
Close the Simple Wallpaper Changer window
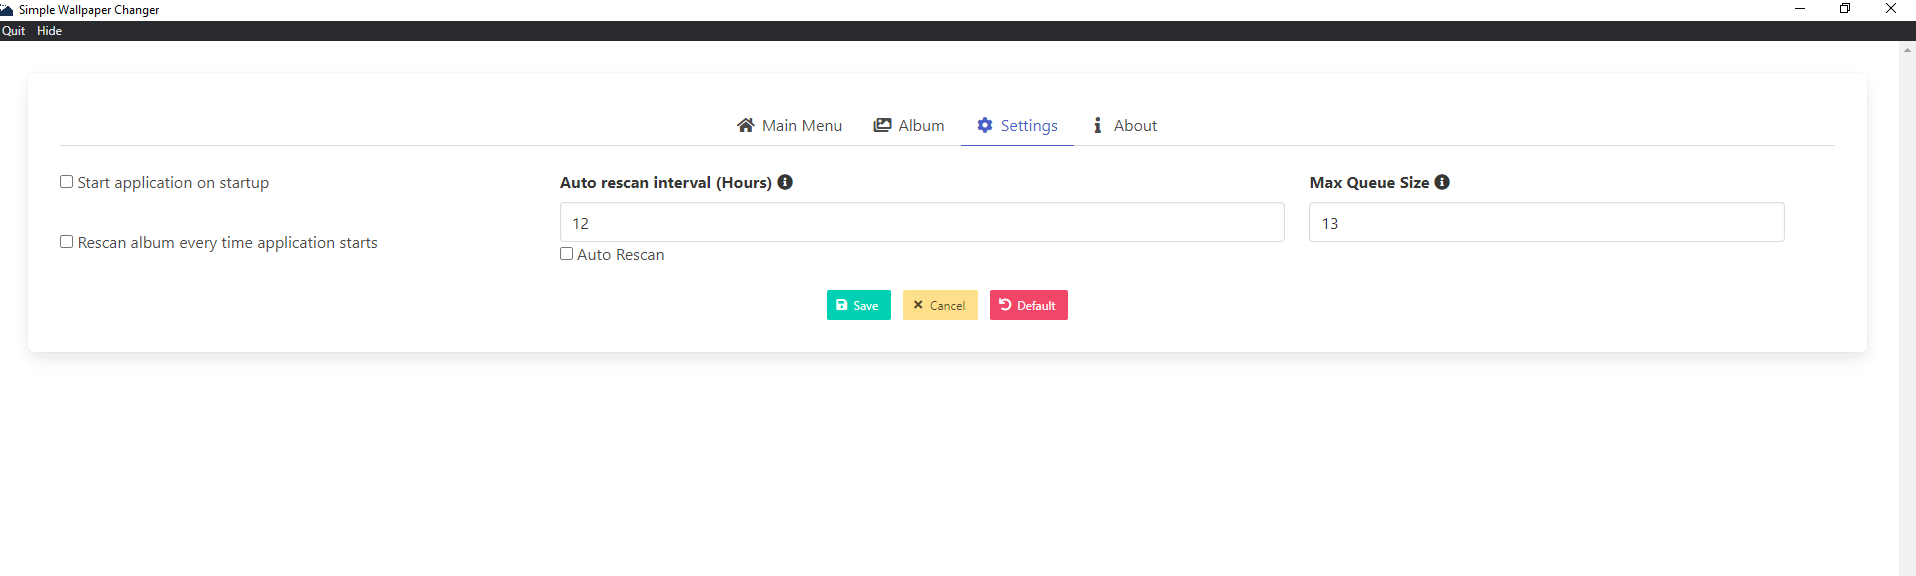[x=1891, y=9]
